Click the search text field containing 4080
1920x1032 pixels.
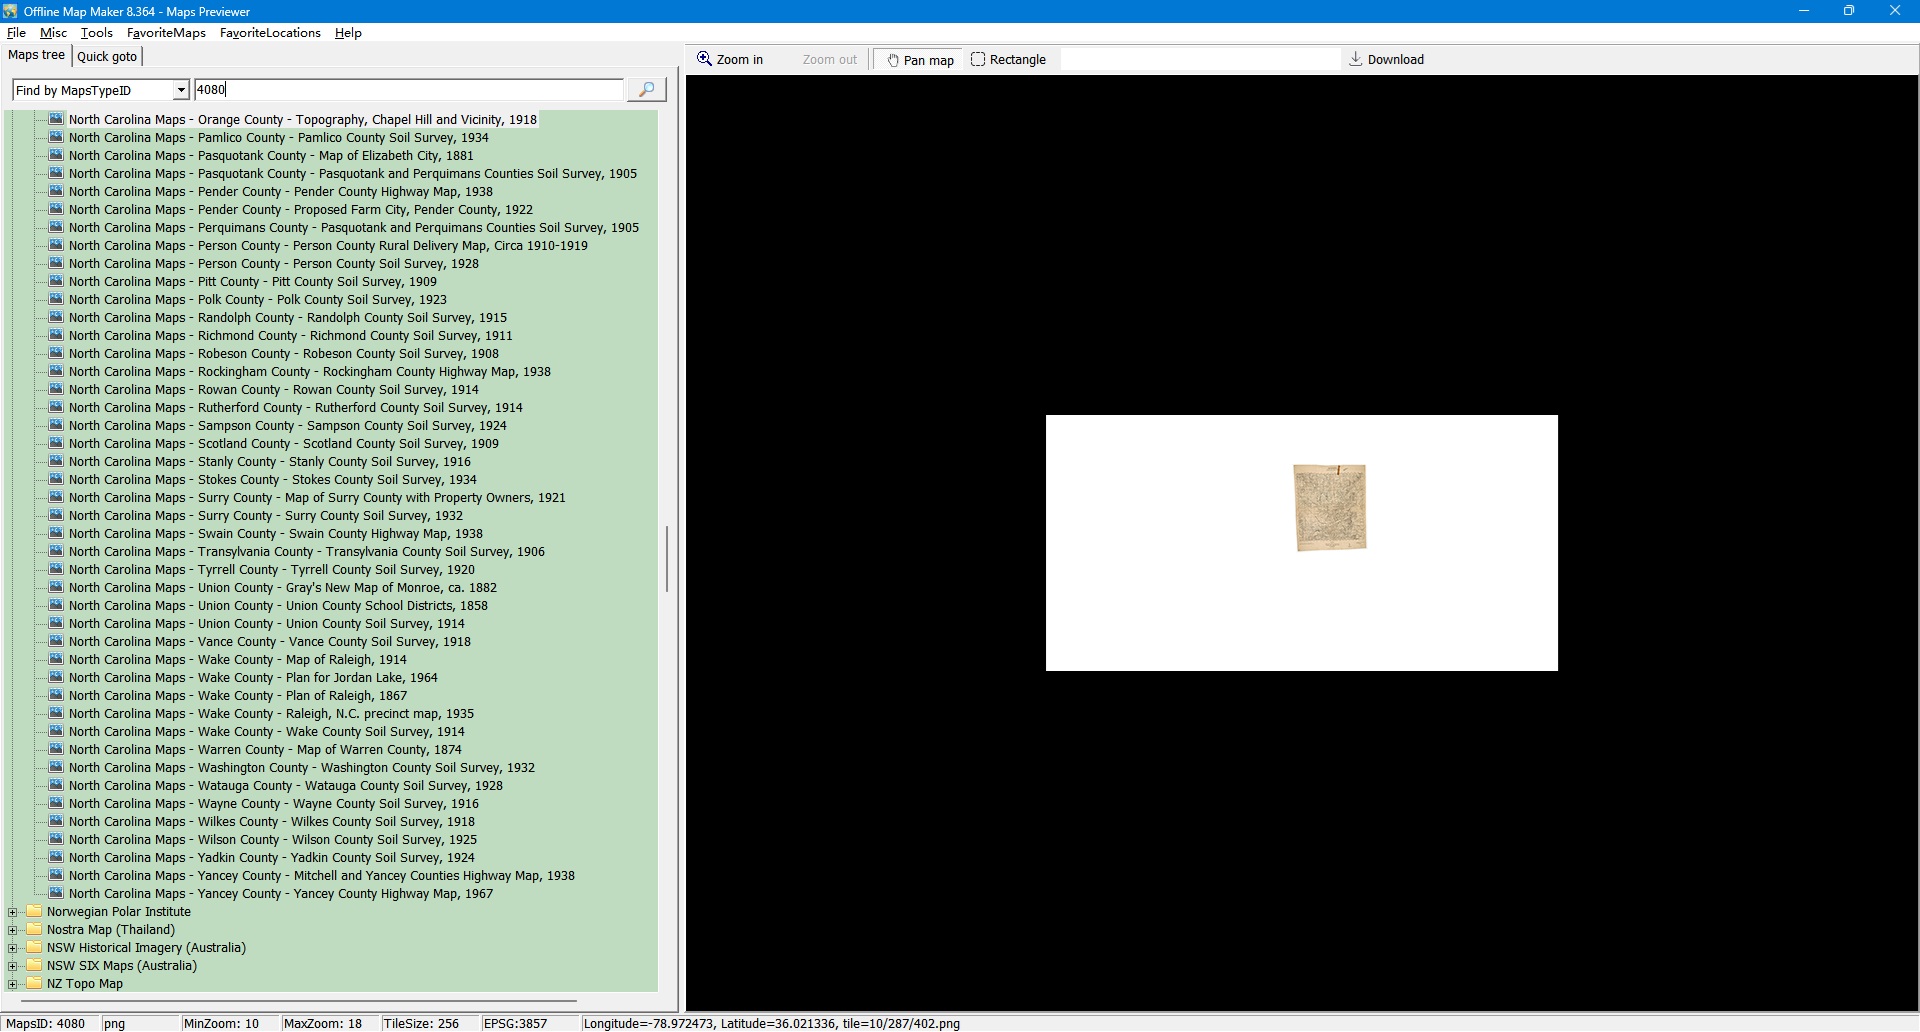point(408,90)
